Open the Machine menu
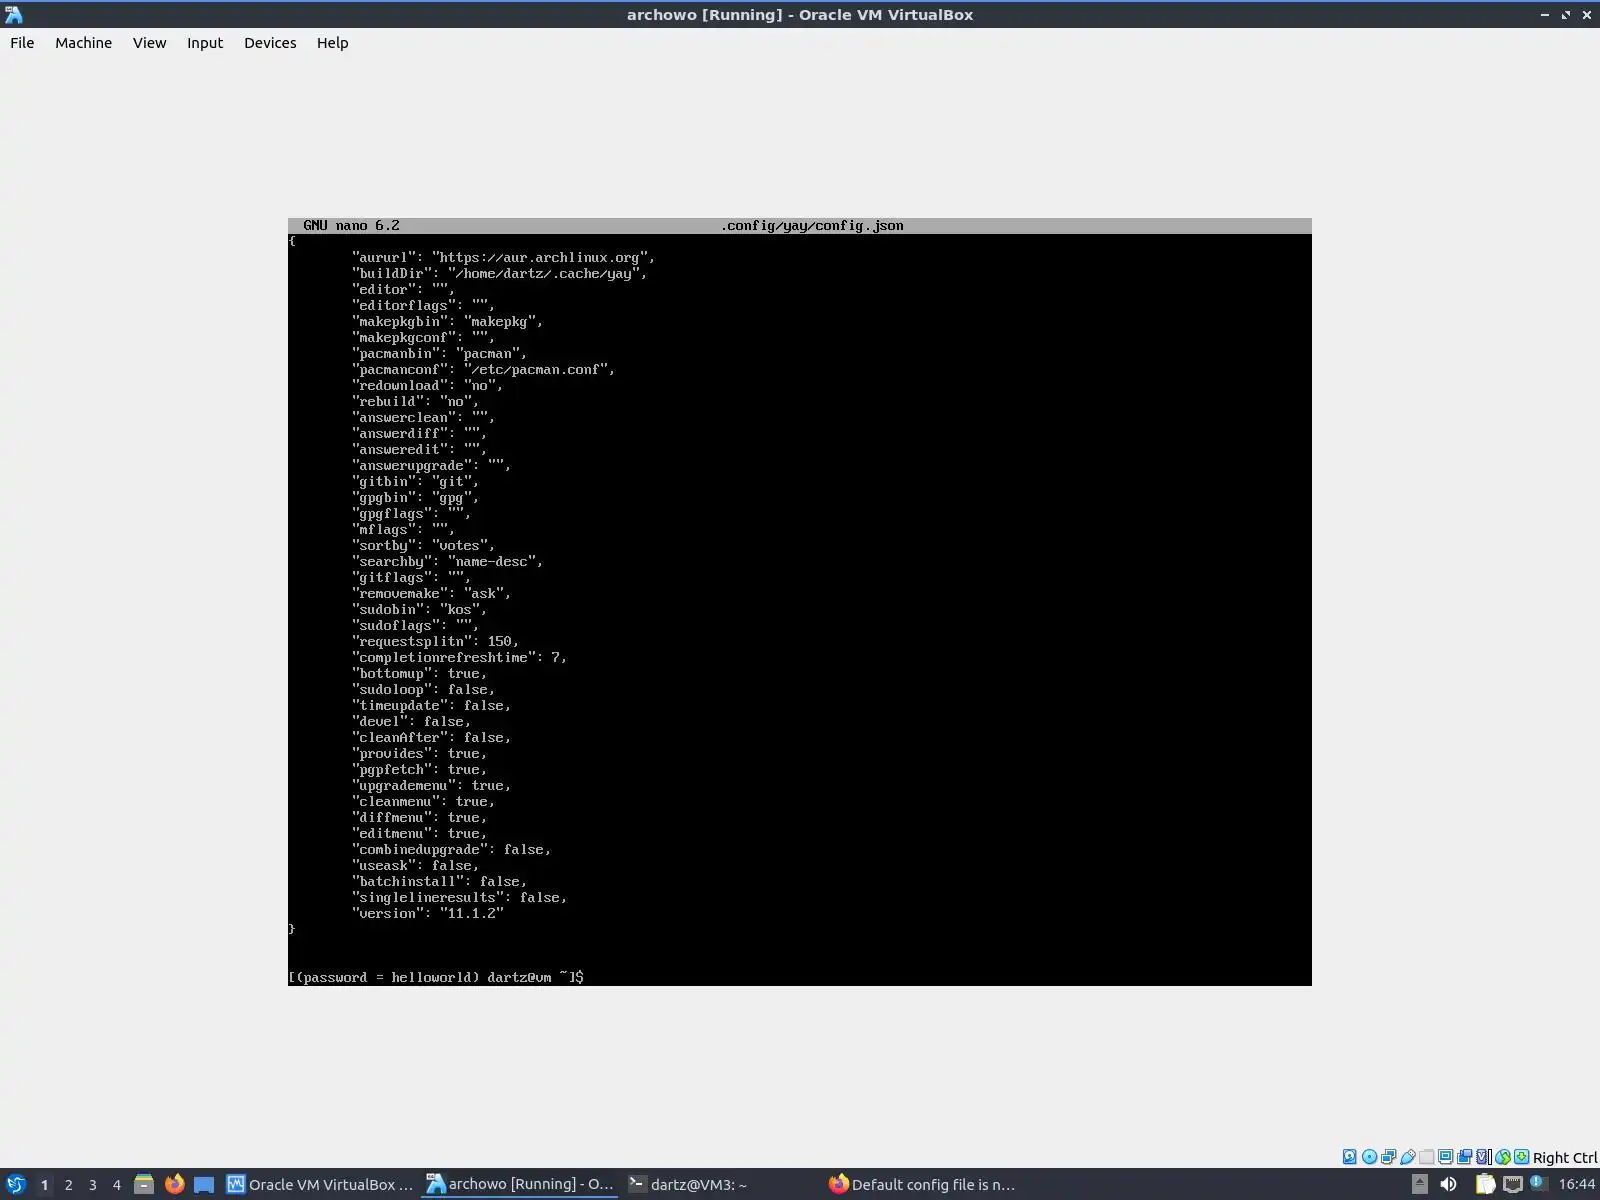This screenshot has height=1200, width=1600. (x=83, y=43)
